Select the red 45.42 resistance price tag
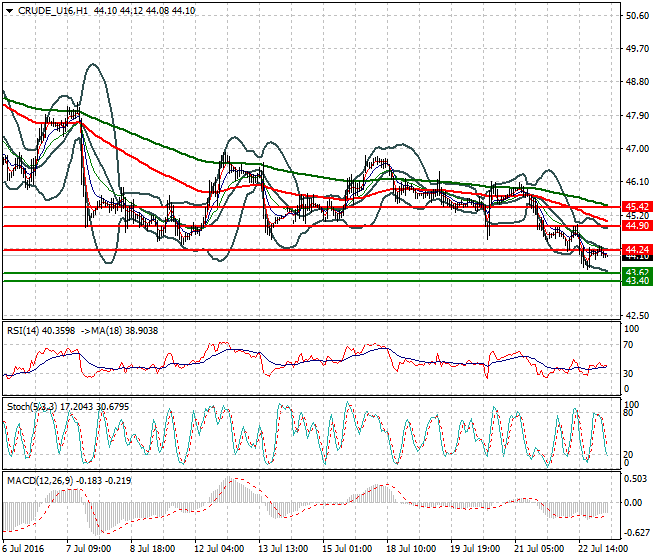The height and width of the screenshot is (560, 660). click(637, 207)
